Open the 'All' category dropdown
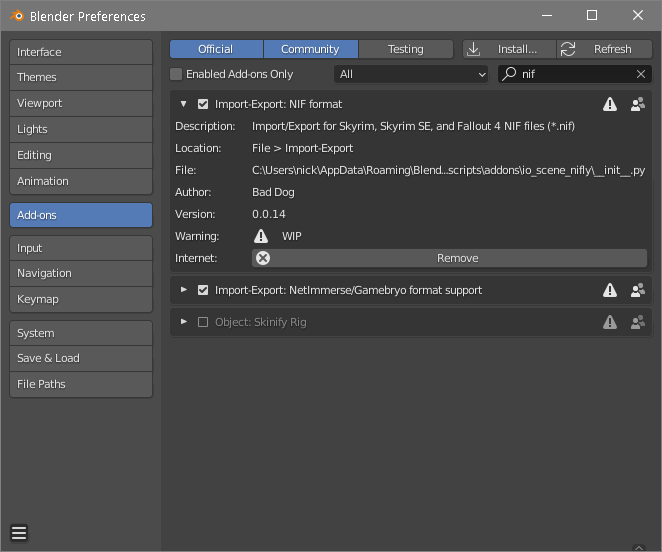662x552 pixels. [x=411, y=74]
